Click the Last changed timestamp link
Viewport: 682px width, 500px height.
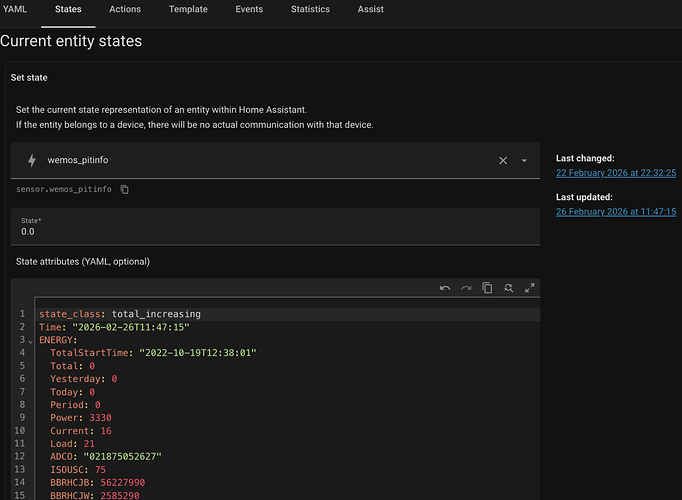click(x=616, y=173)
